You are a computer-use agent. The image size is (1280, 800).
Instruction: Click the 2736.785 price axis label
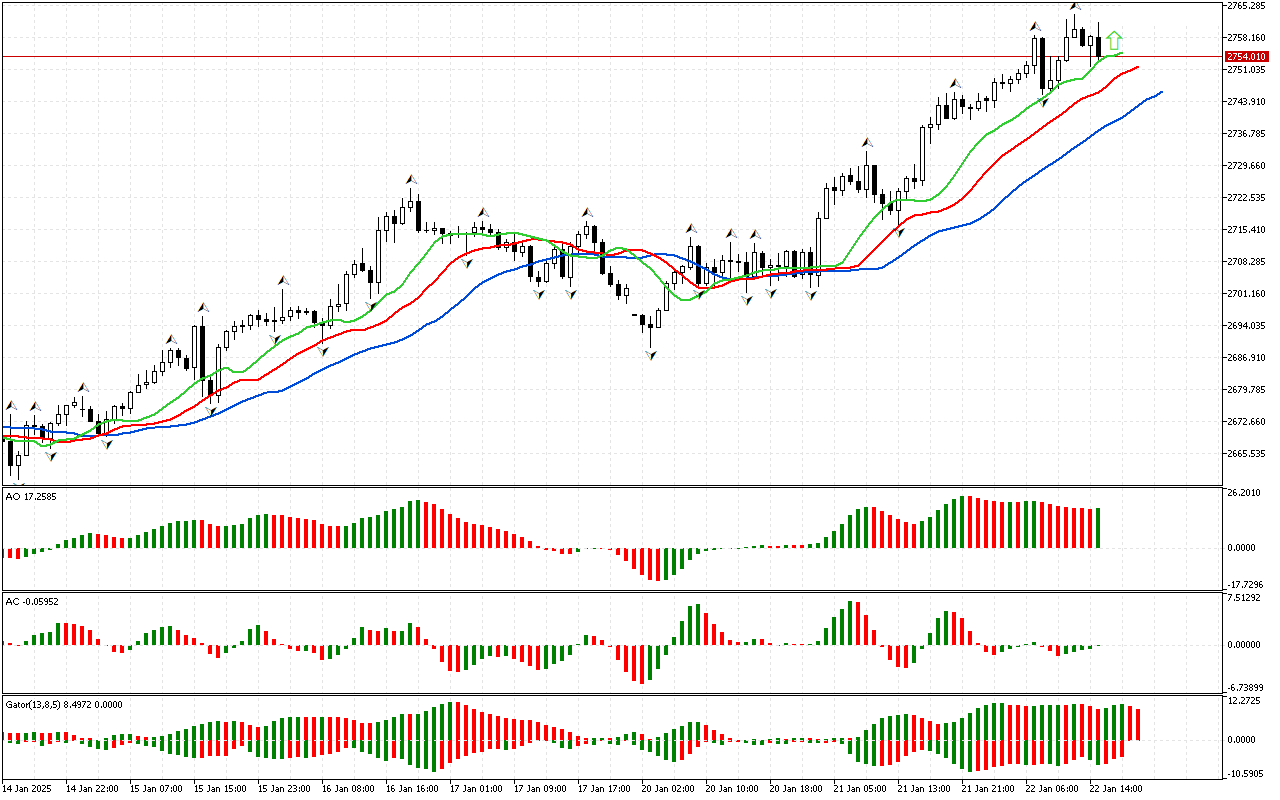pos(1246,134)
